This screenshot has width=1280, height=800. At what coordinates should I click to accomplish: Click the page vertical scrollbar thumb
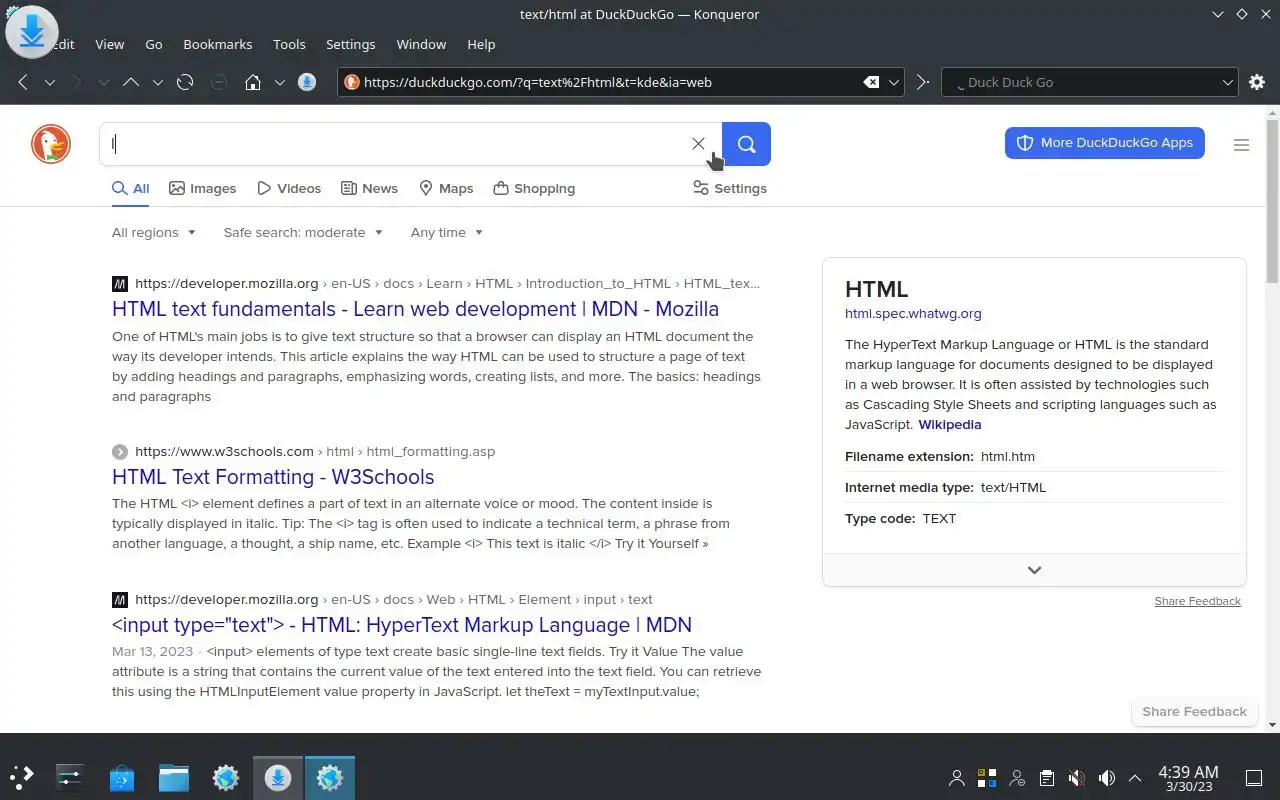pos(1272,200)
